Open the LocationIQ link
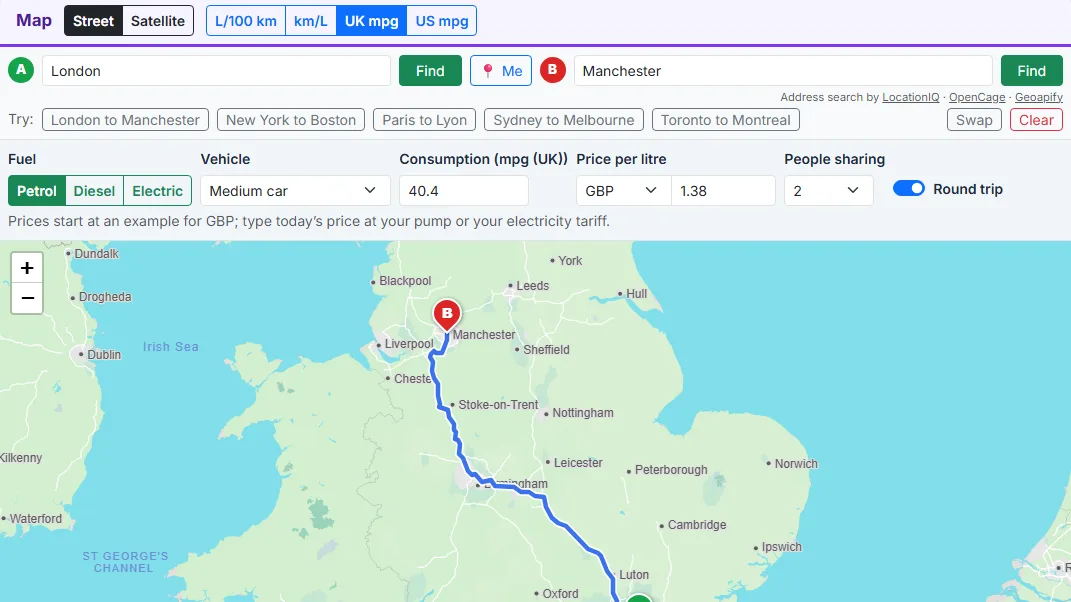Image resolution: width=1071 pixels, height=602 pixels. pyautogui.click(x=910, y=97)
